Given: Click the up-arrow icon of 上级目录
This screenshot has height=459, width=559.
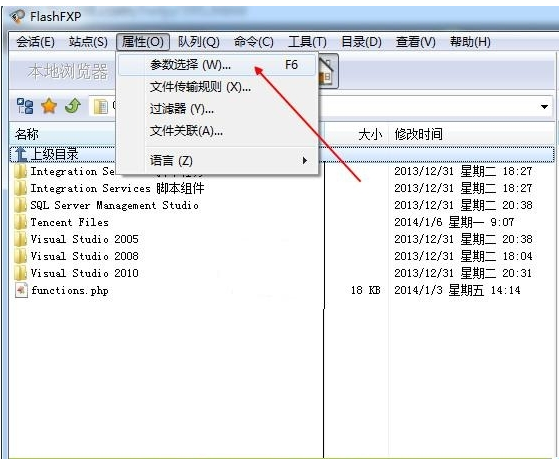Looking at the screenshot, I should click(x=21, y=154).
